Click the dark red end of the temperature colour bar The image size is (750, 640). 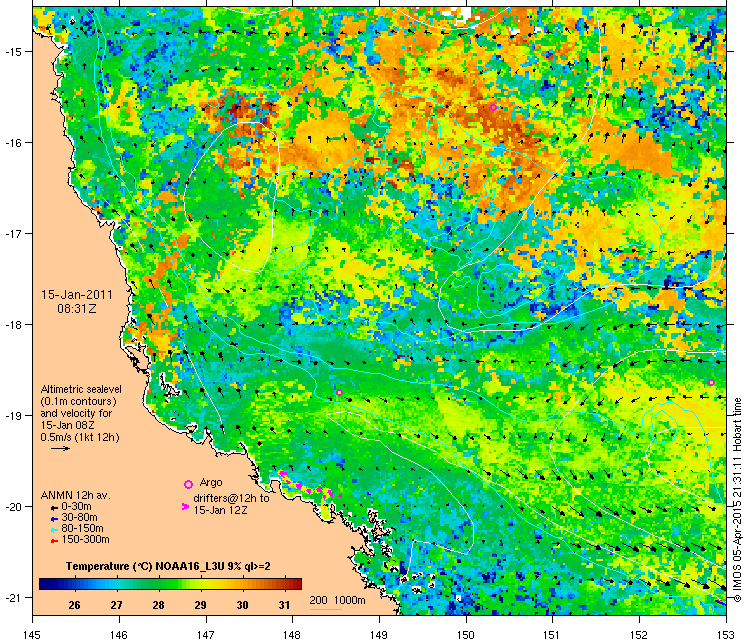298,584
